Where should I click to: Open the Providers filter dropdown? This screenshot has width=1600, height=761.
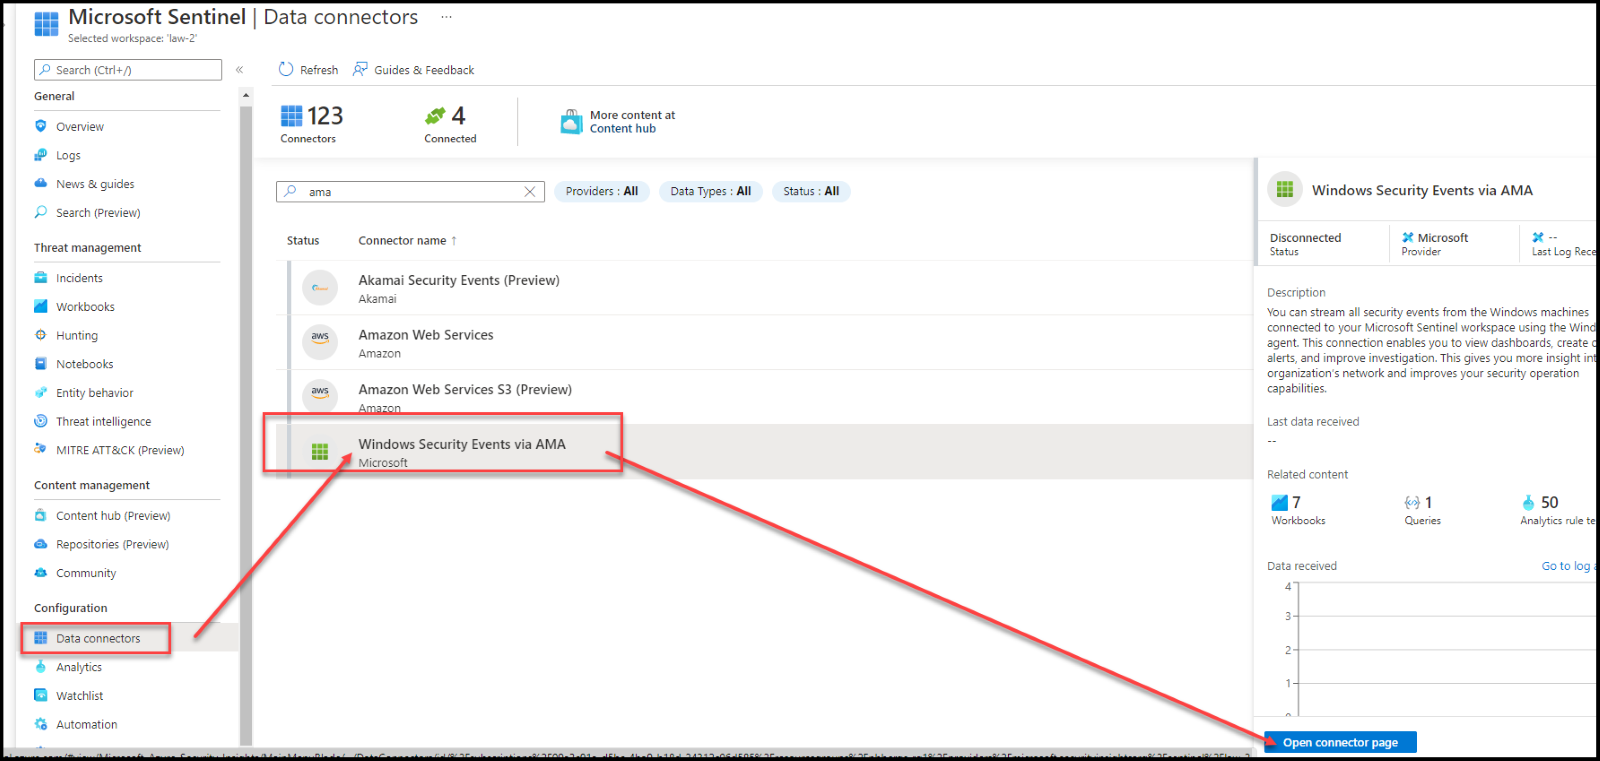602,191
